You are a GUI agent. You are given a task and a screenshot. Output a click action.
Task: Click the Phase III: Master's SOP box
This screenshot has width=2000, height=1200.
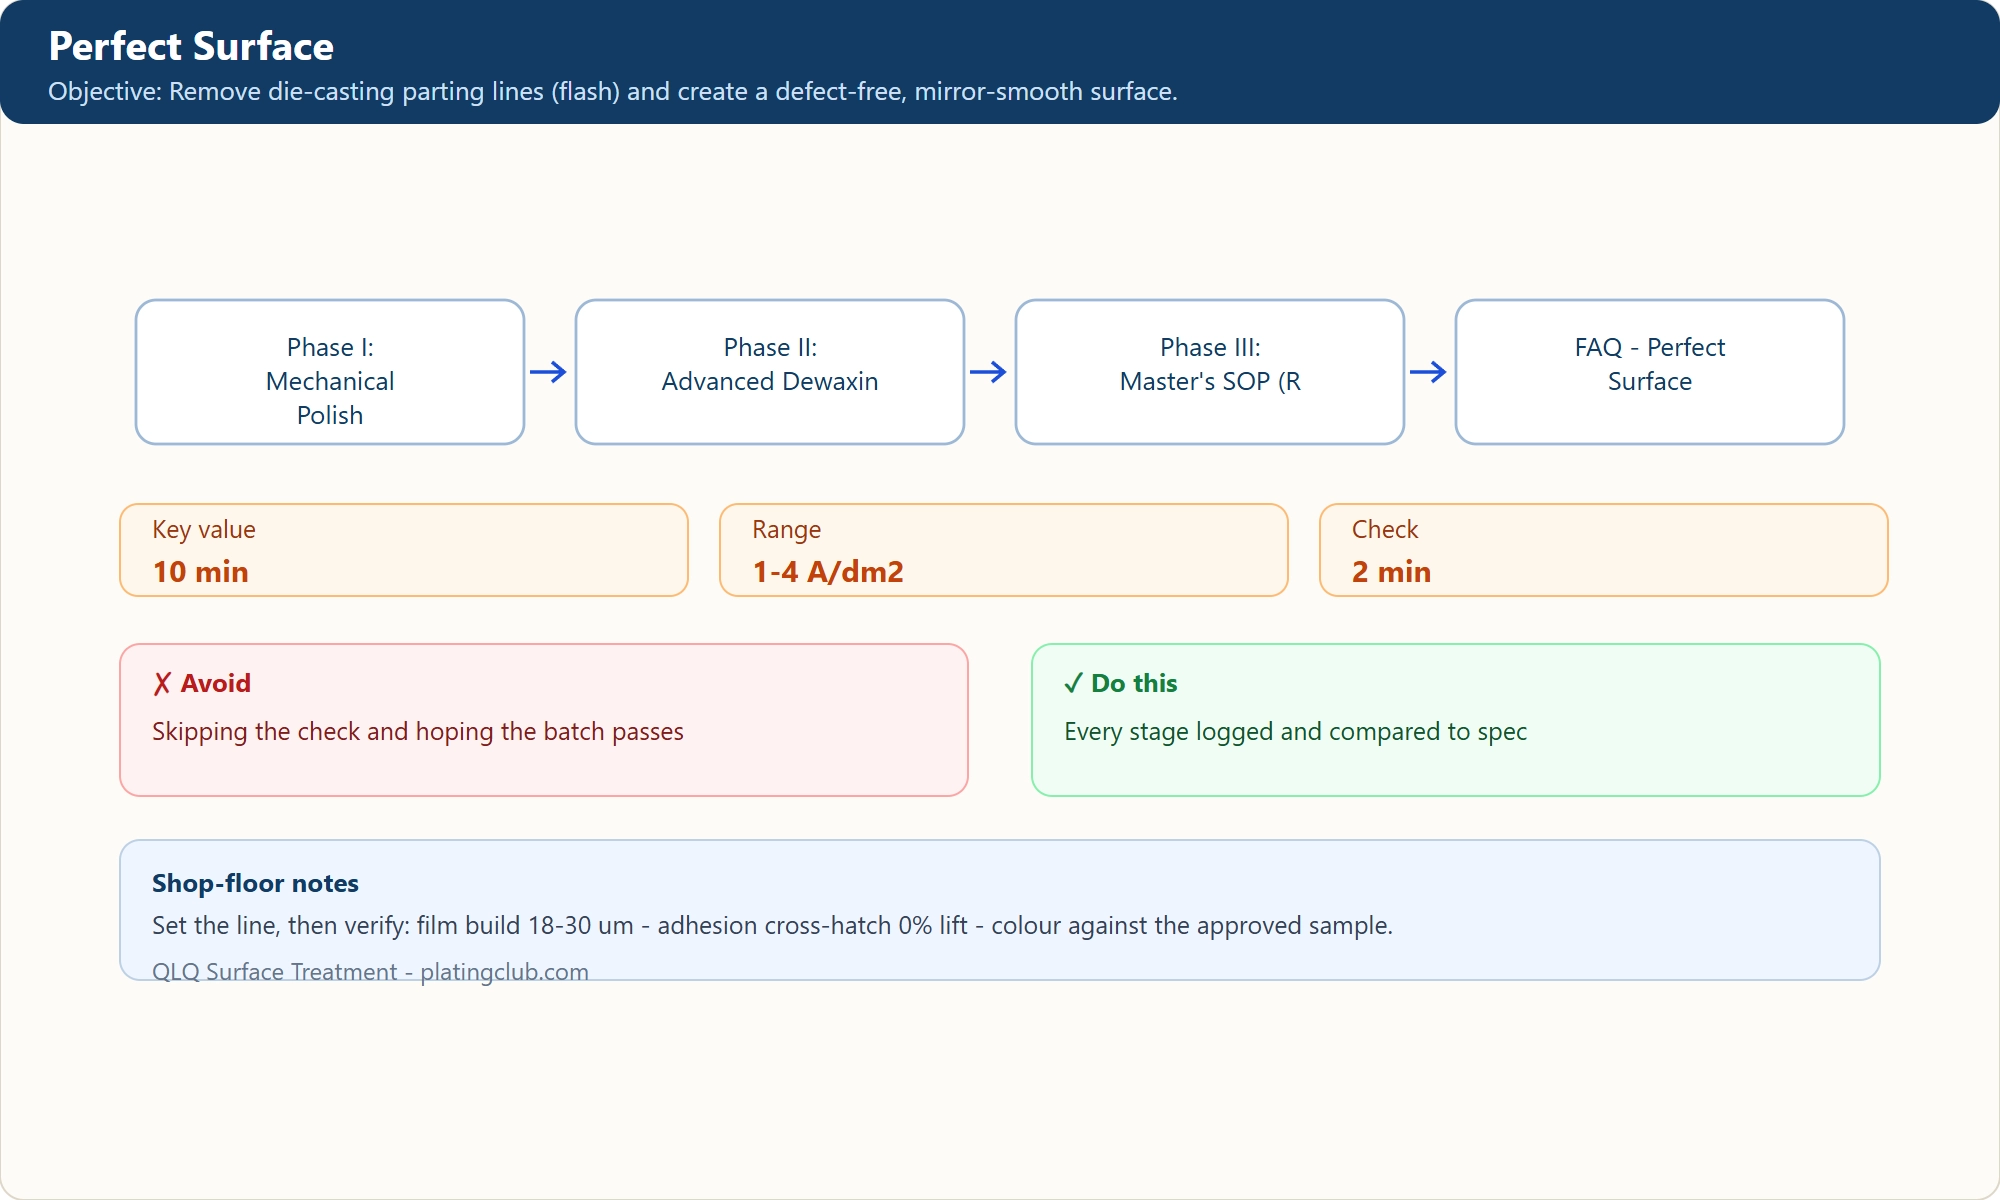(1210, 372)
